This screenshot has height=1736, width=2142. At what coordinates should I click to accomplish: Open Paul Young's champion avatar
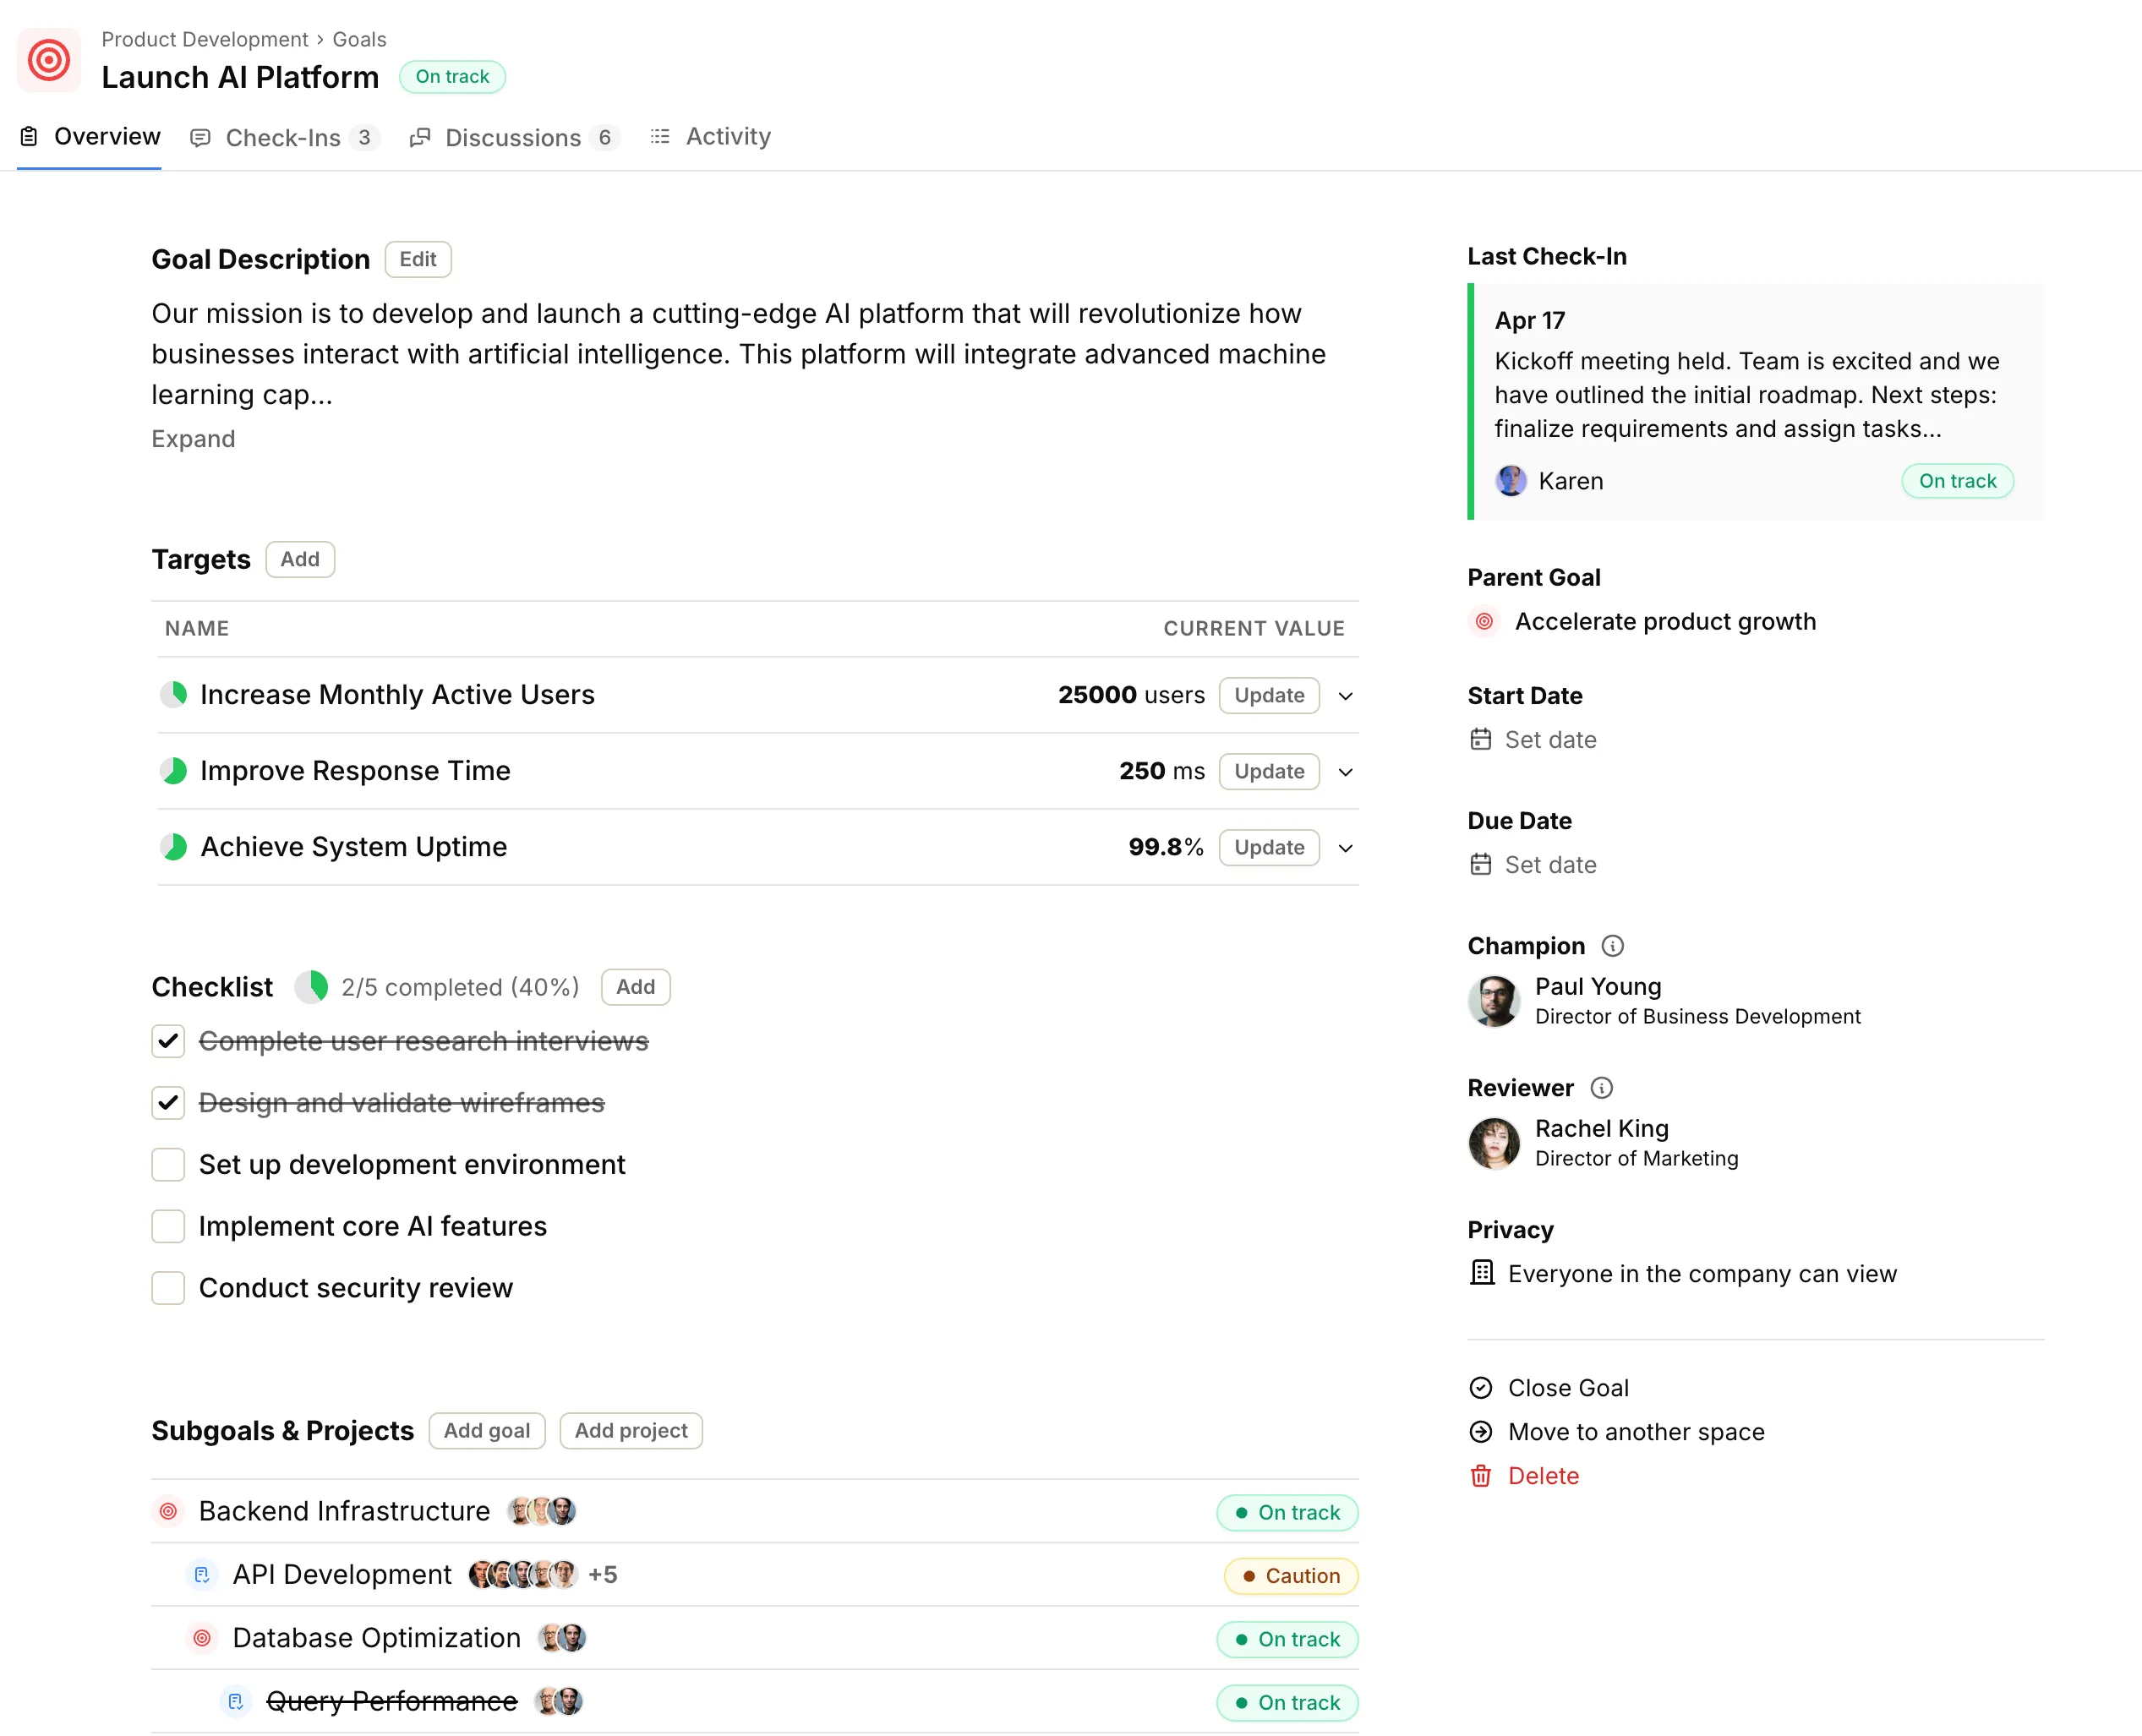point(1493,1000)
